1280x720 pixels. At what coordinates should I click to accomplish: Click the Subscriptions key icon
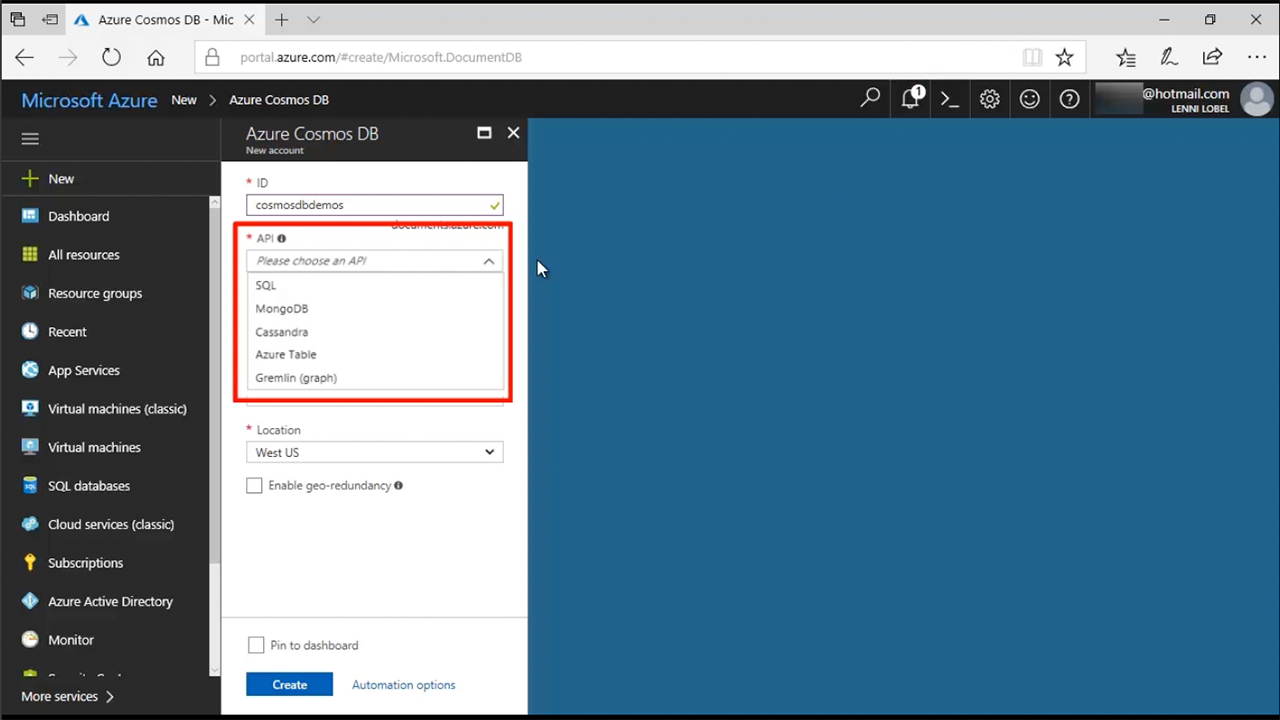[30, 563]
